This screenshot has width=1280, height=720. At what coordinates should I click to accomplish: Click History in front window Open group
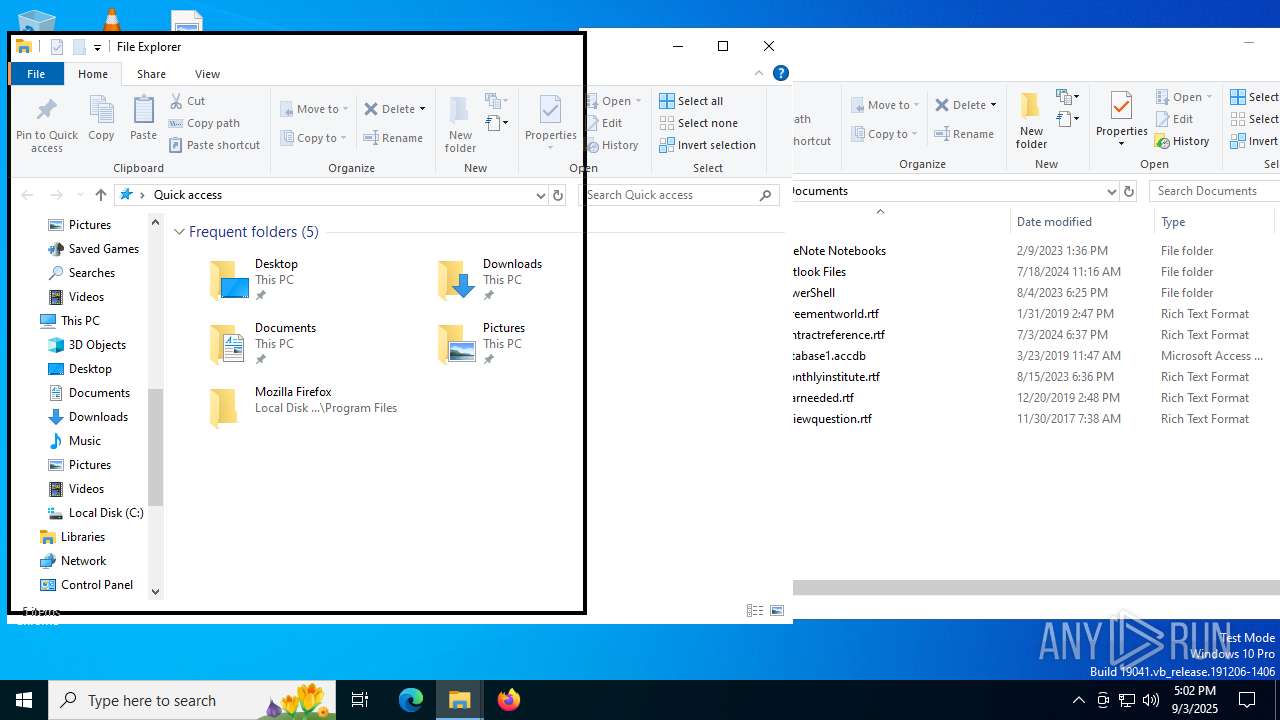pos(612,145)
